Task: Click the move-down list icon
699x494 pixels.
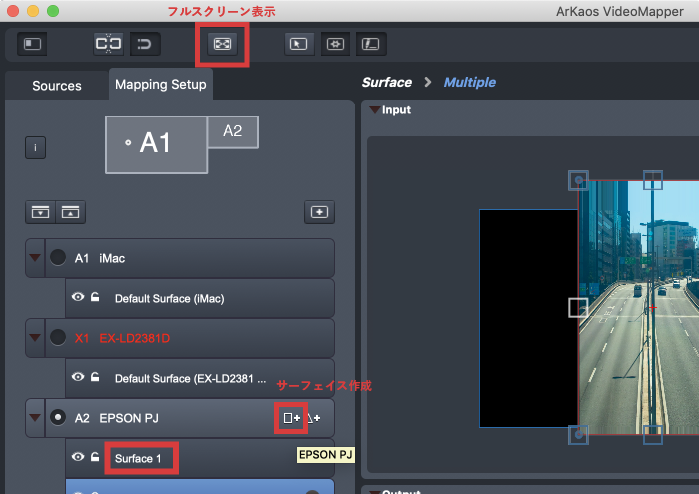Action: click(x=41, y=212)
